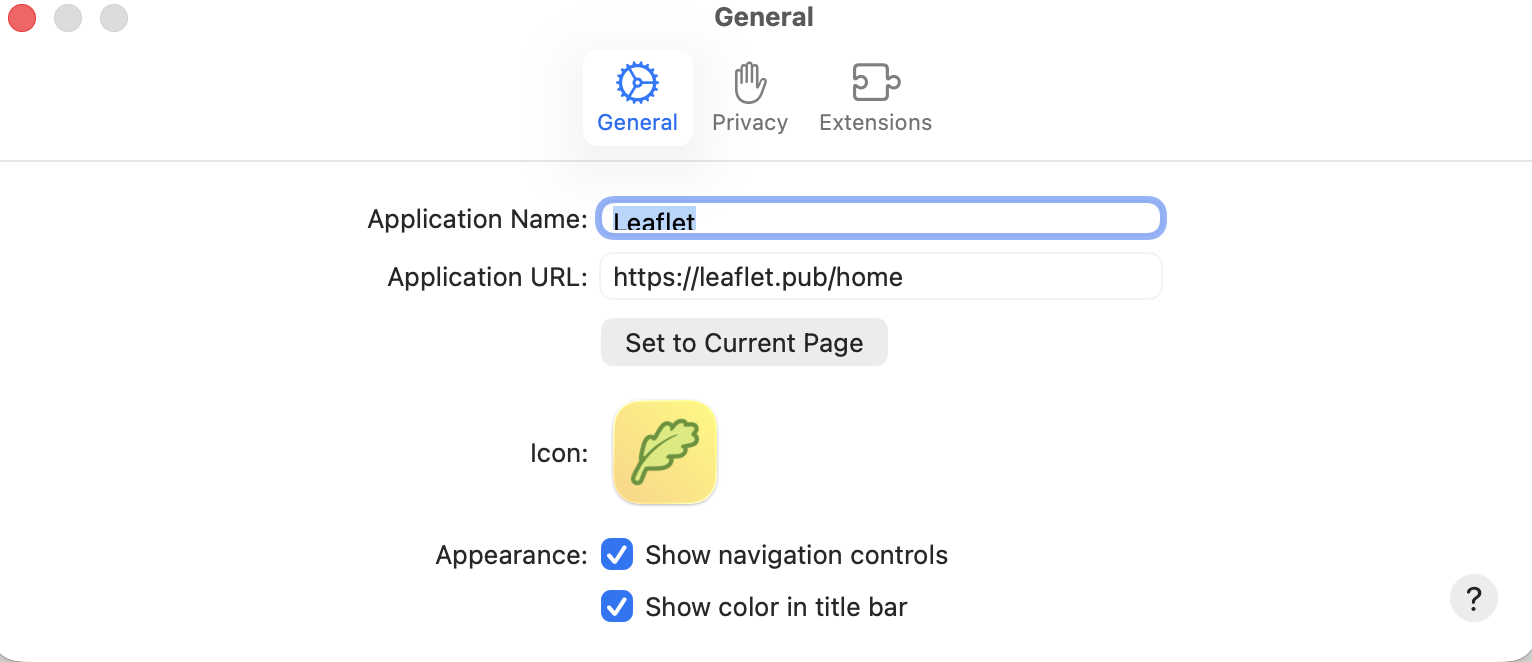Uncheck the Show color in title bar checkbox
The image size is (1532, 662).
coord(617,606)
